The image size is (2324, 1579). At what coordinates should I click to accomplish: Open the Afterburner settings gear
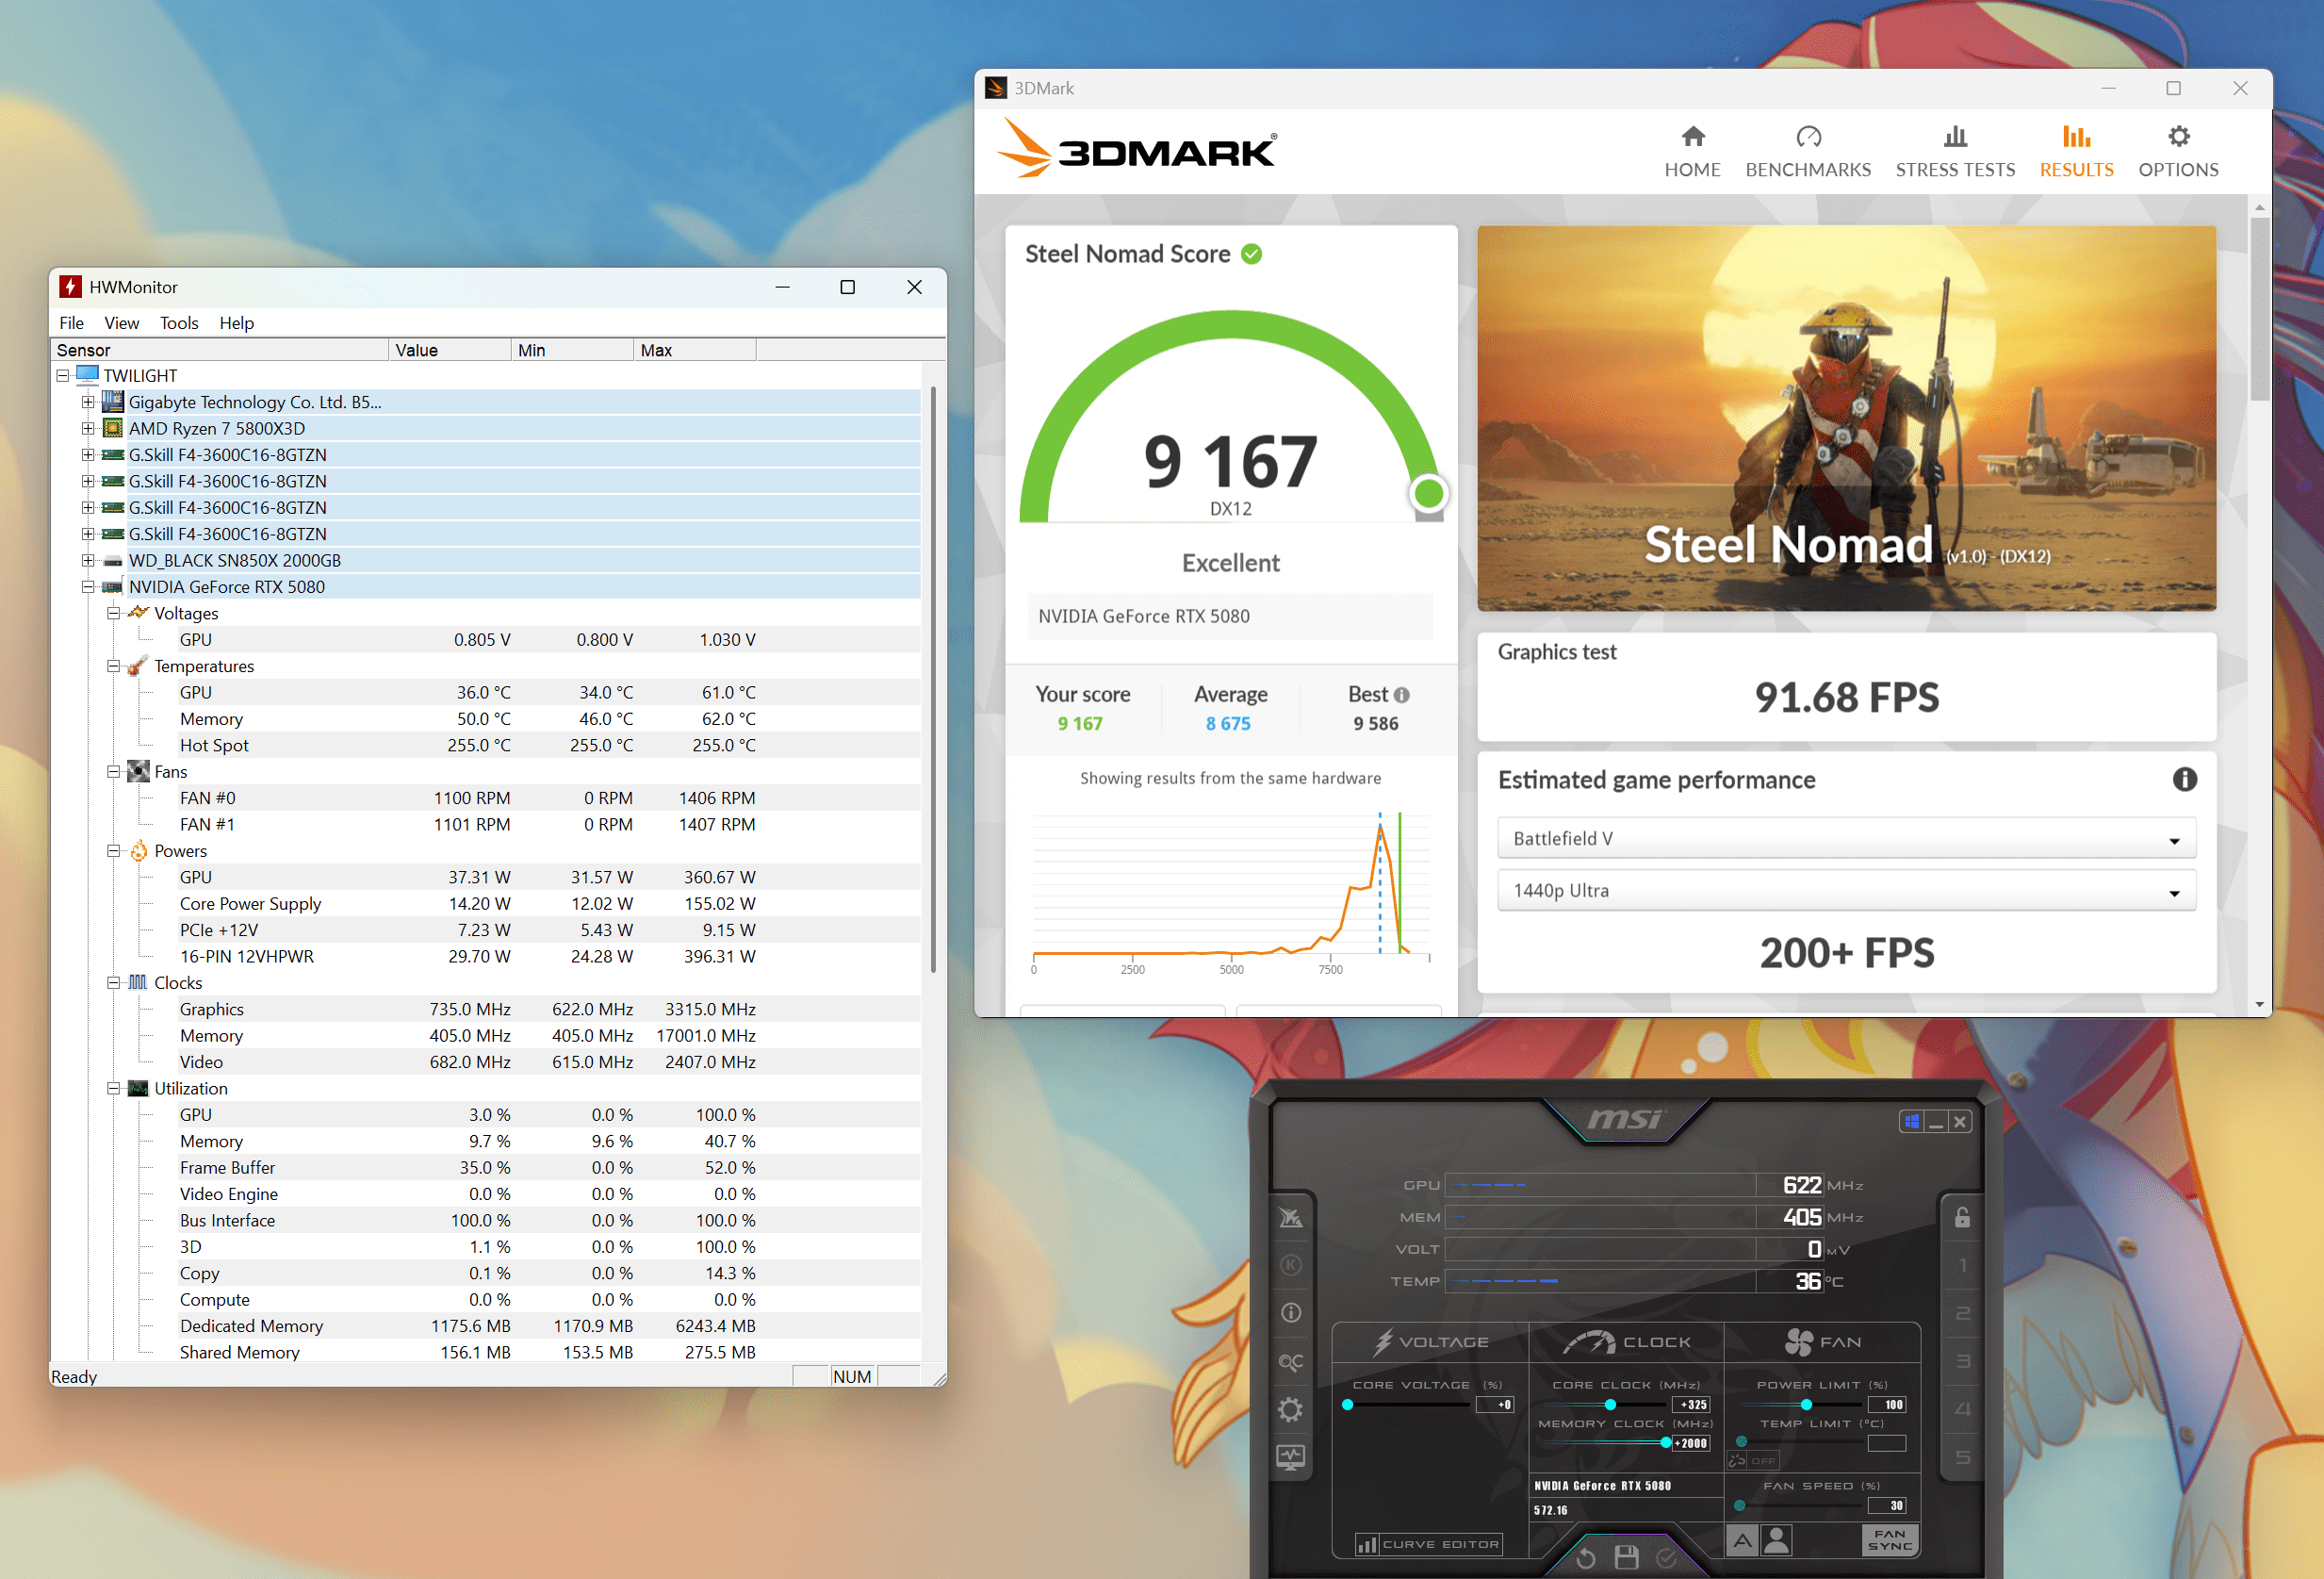[1290, 1409]
